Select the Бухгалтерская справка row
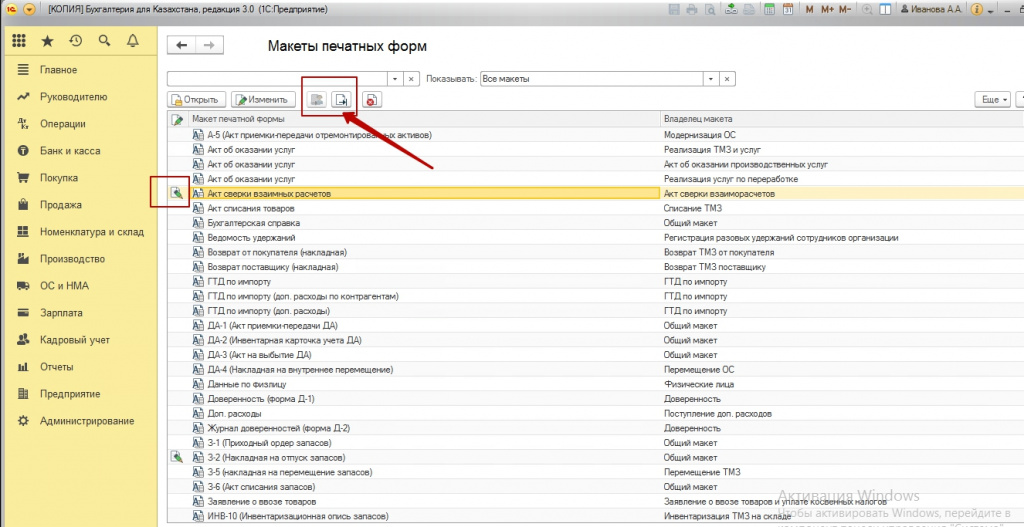Viewport: 1024px width, 527px height. tap(596, 223)
